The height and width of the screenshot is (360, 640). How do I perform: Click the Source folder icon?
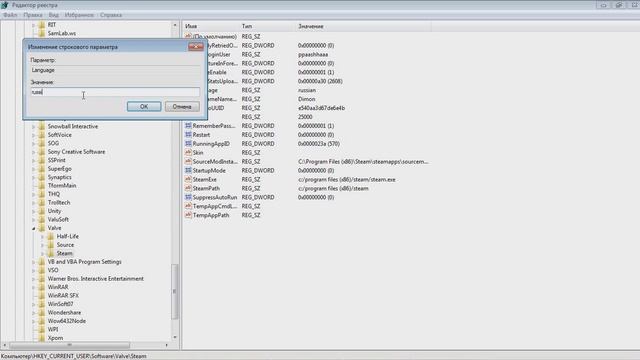pos(51,245)
